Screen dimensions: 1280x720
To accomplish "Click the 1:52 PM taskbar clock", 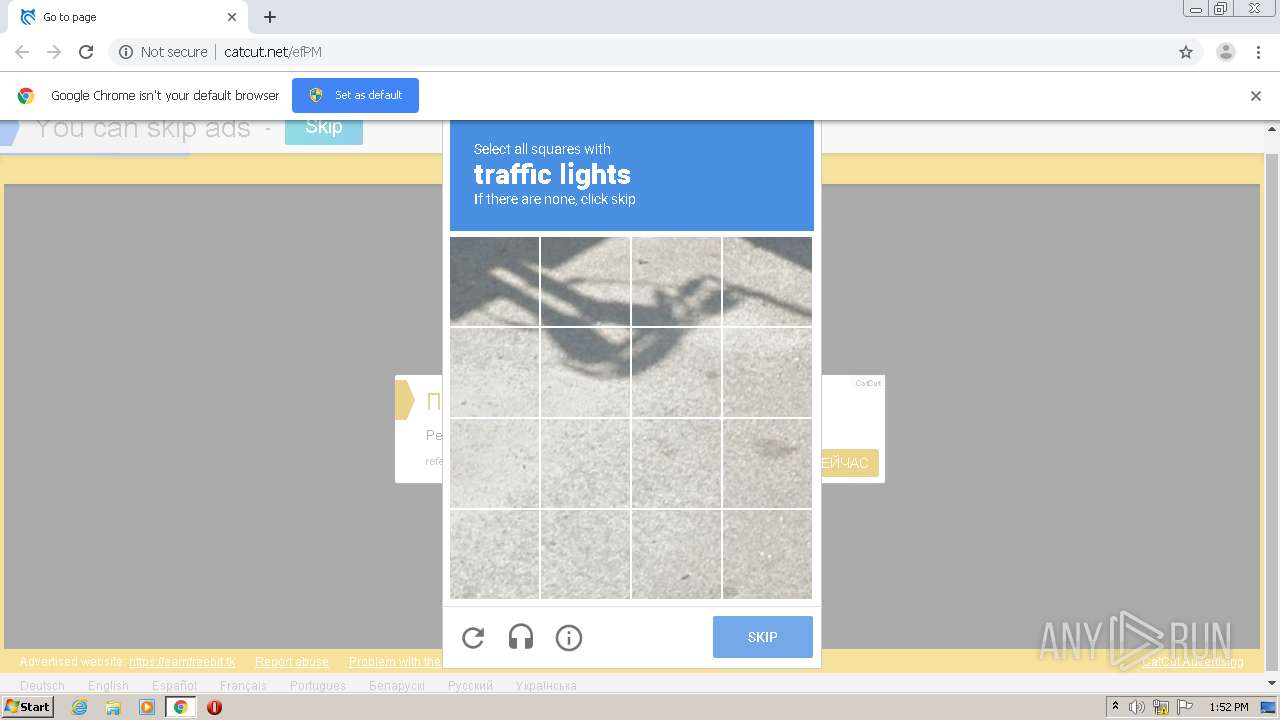I will [1229, 707].
